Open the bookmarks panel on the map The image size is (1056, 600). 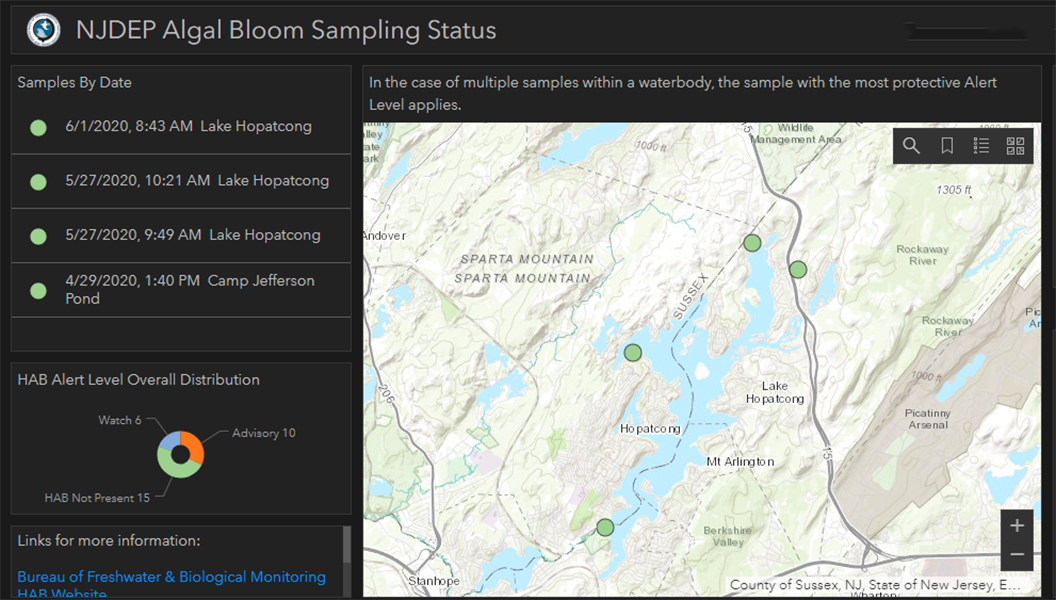coord(946,145)
